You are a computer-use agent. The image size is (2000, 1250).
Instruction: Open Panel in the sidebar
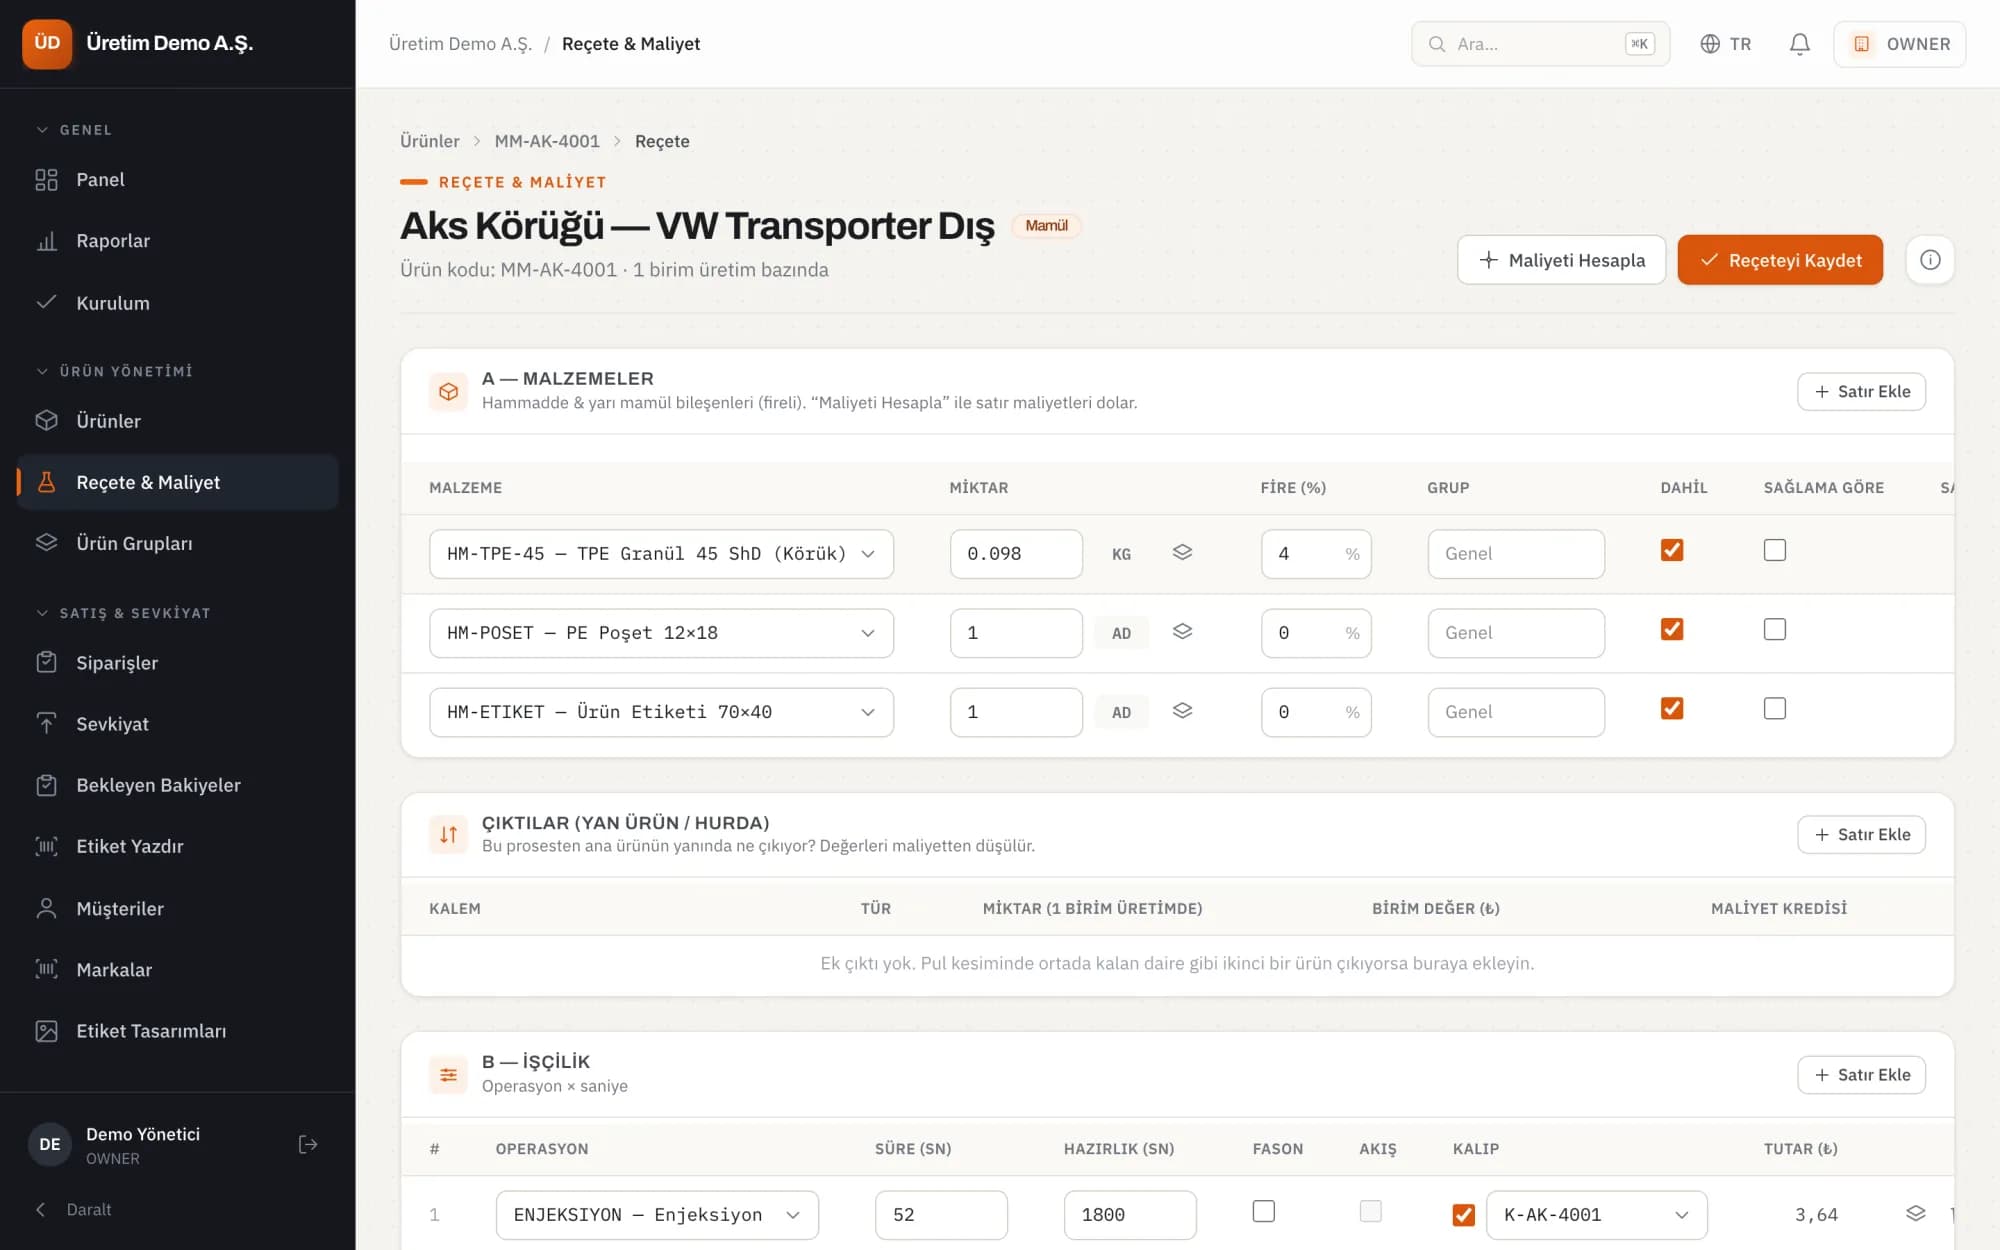click(178, 180)
